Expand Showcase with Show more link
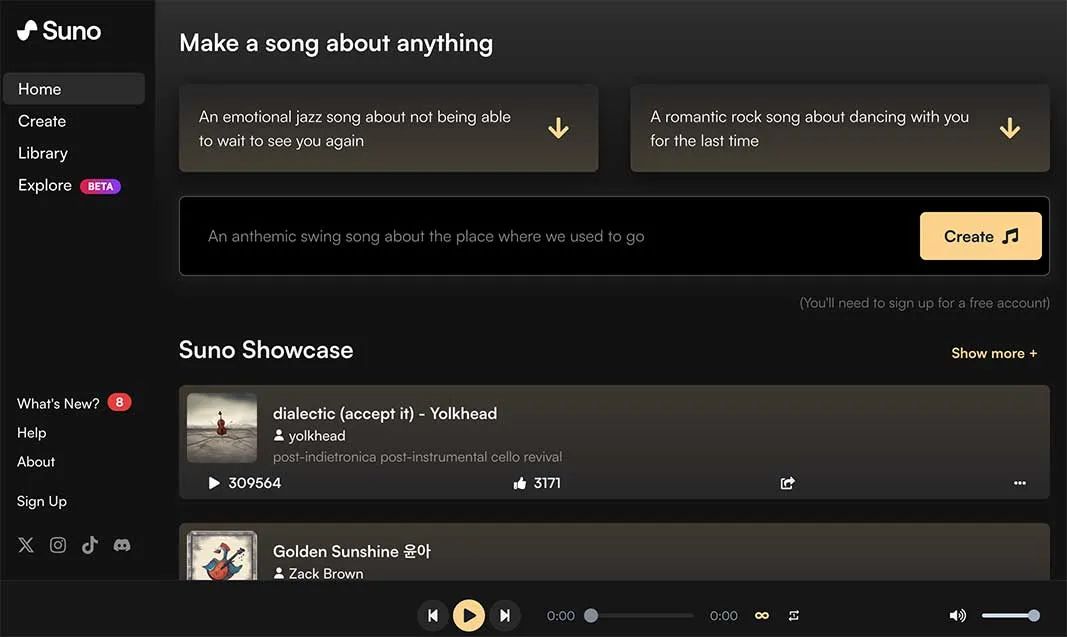Screen dimensions: 1067x637 coord(993,353)
